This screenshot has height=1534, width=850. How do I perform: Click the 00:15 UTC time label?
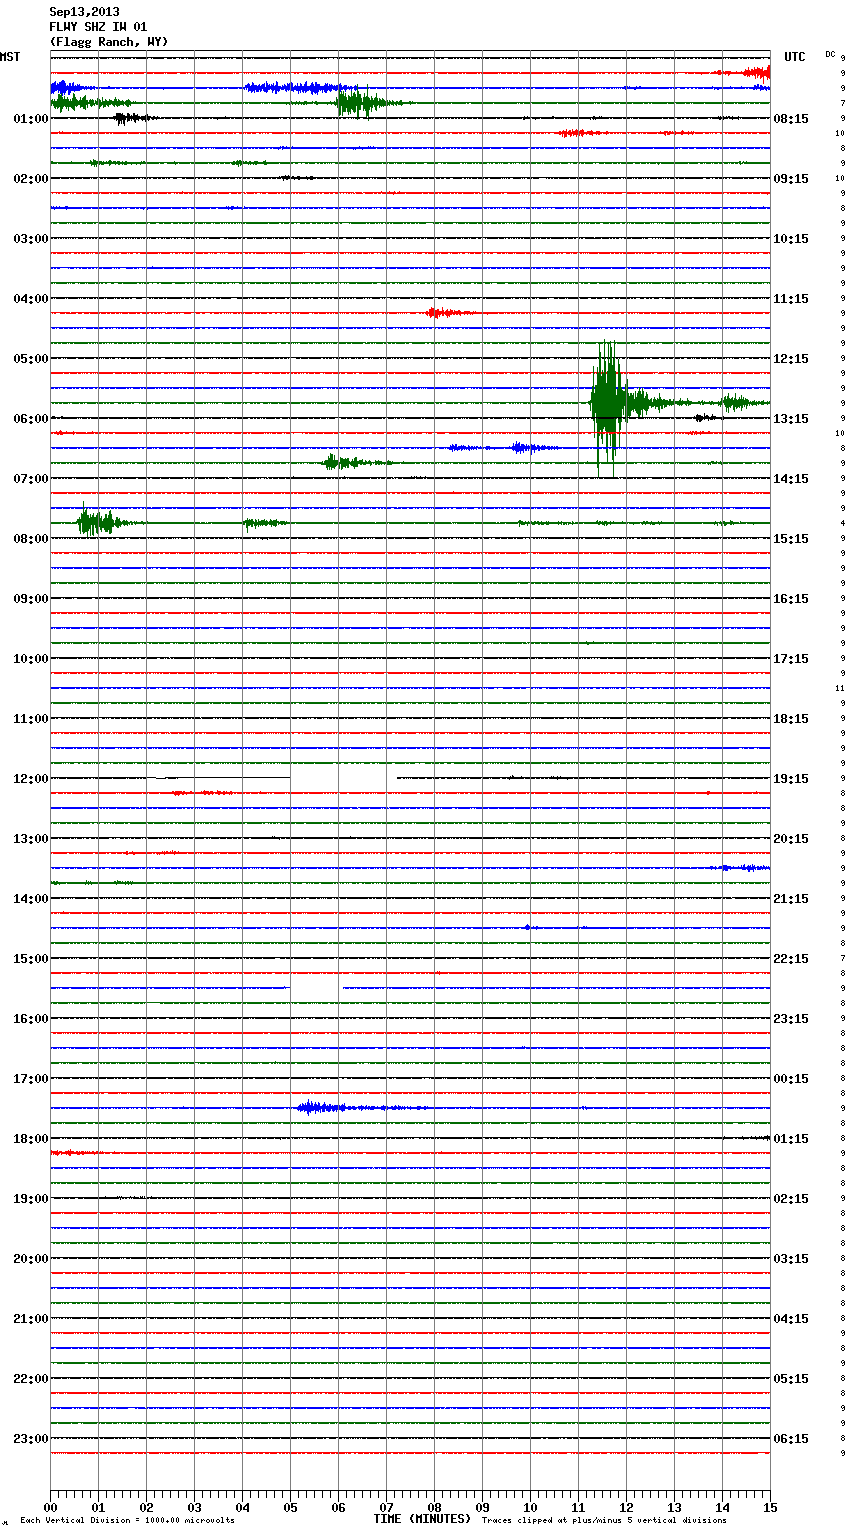[791, 1079]
